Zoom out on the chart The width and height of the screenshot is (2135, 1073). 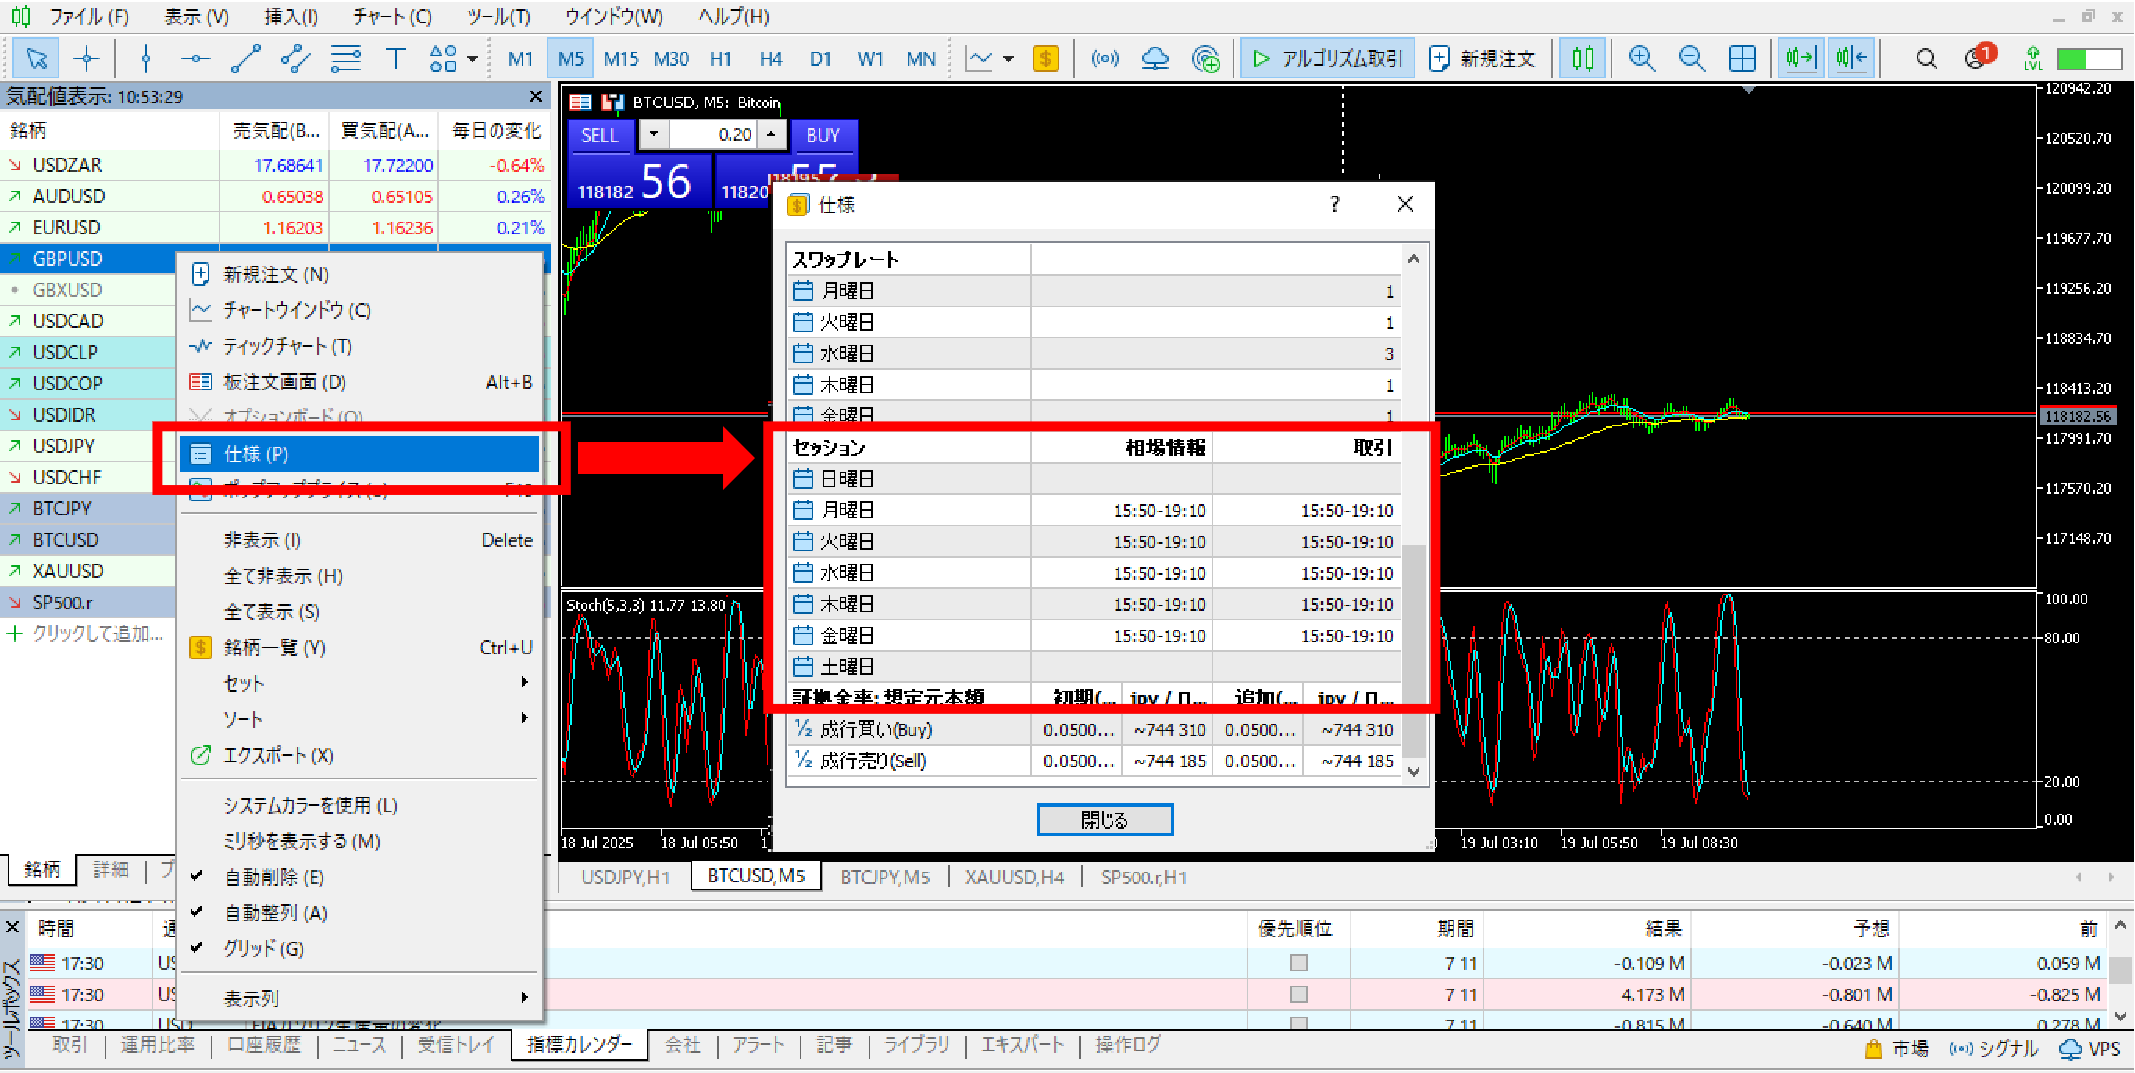coord(1691,59)
